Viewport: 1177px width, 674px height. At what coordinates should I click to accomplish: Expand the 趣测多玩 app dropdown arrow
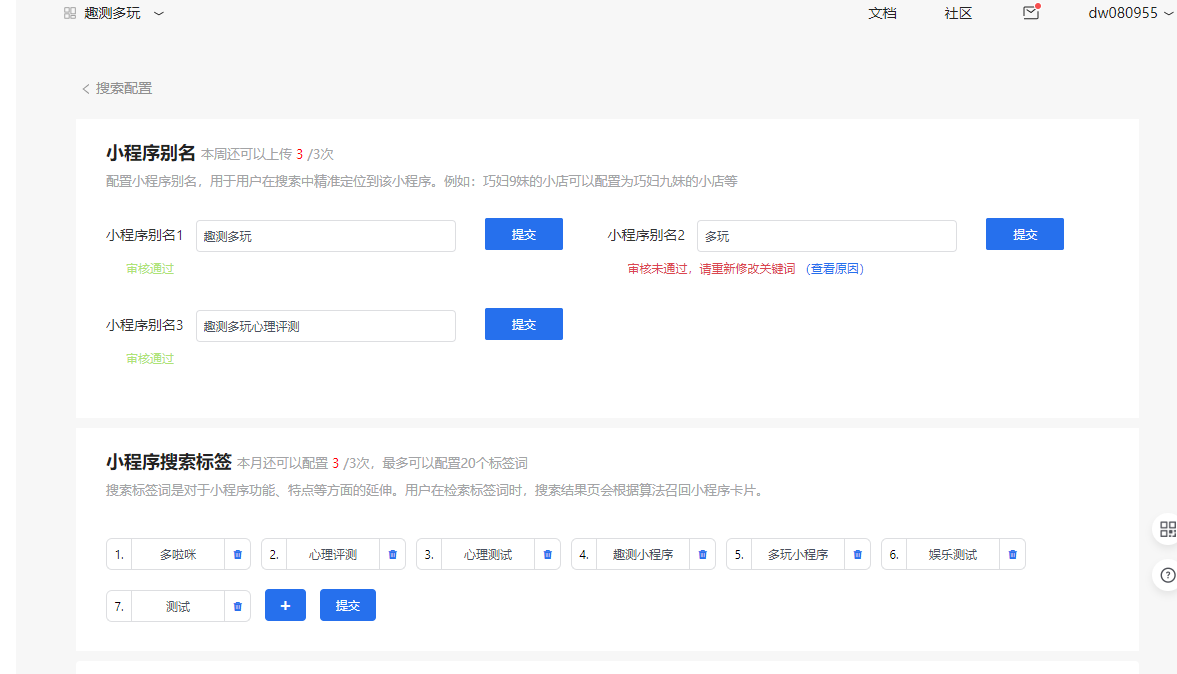158,14
